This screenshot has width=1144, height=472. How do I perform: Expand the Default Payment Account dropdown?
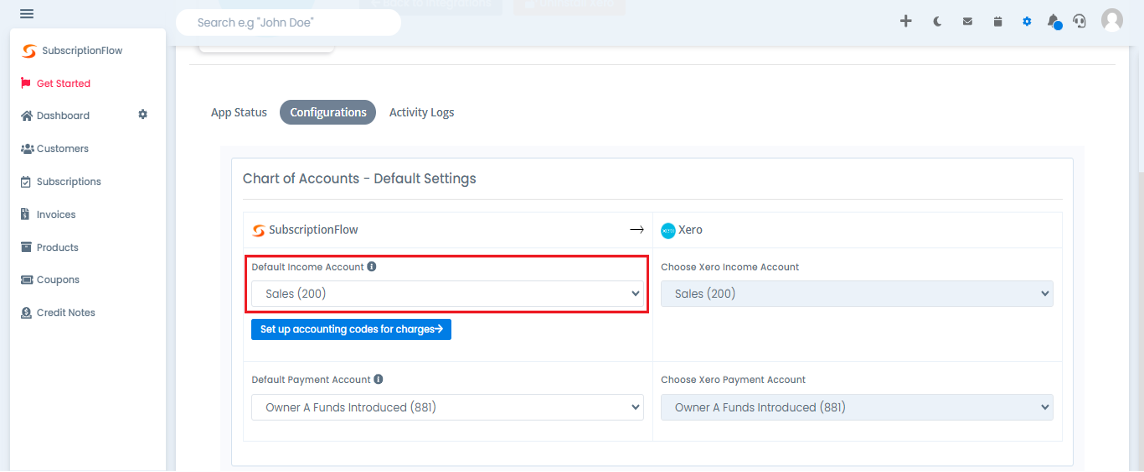click(447, 407)
